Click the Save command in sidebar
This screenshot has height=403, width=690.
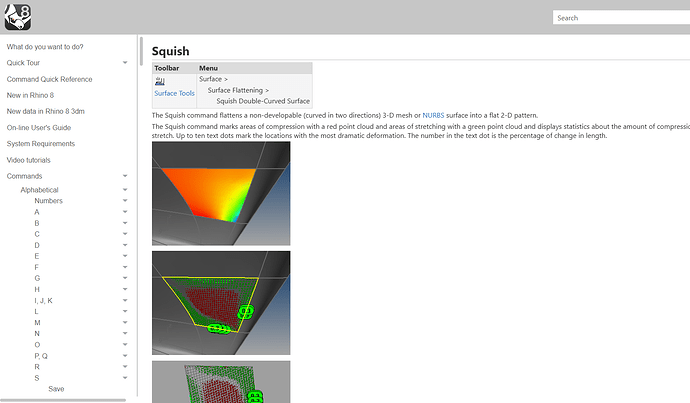(x=56, y=389)
